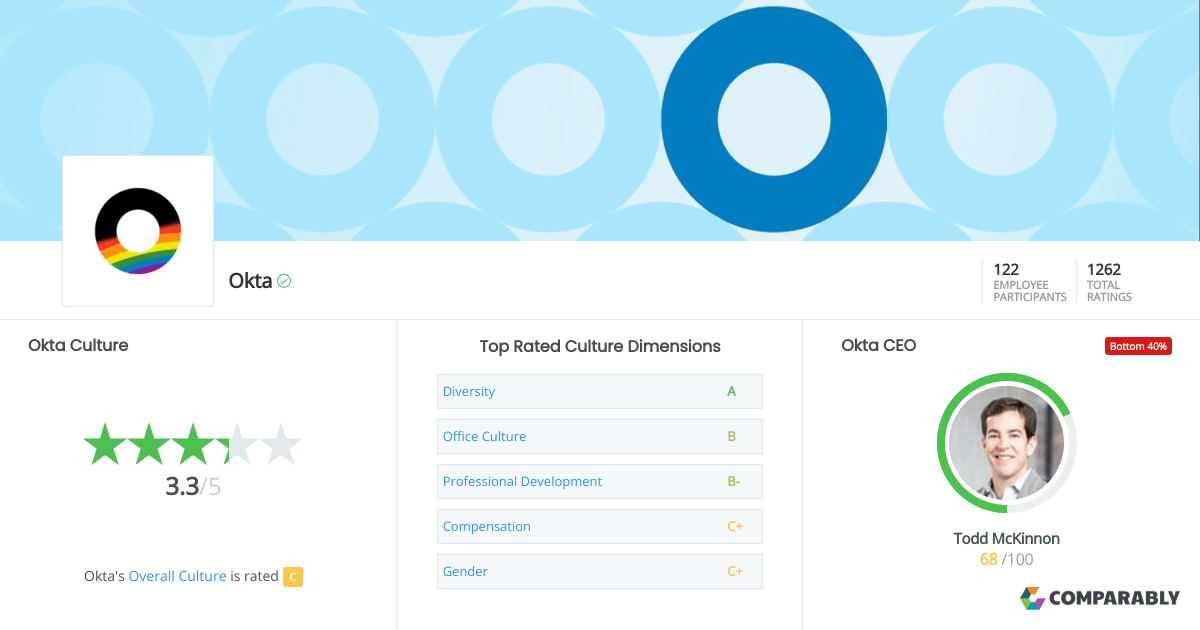Screen dimensions: 1200x630
Task: Click the Okta company name heading
Action: coord(250,281)
